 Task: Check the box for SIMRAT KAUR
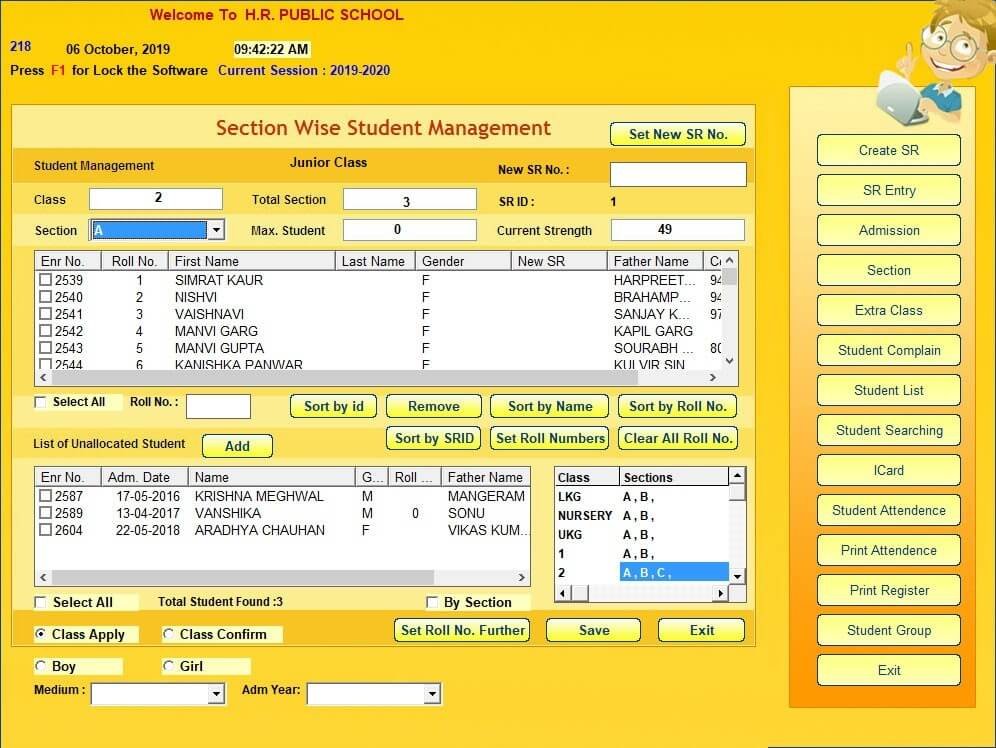point(45,279)
